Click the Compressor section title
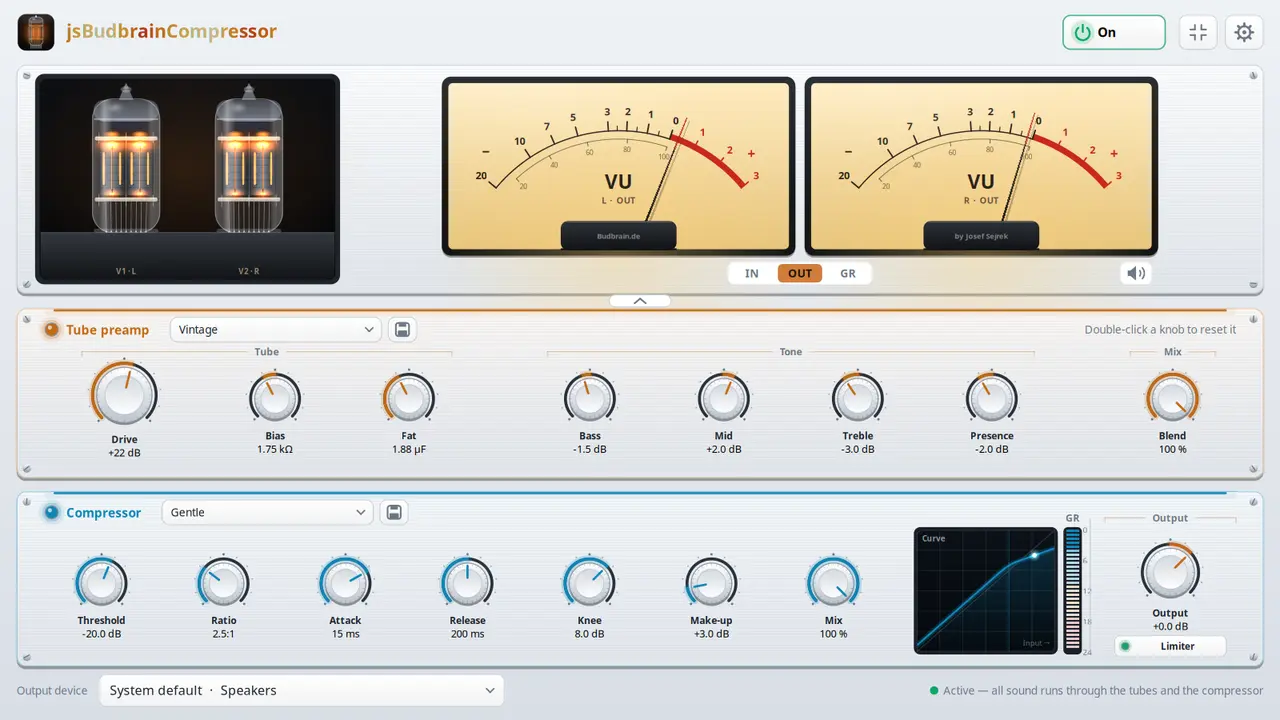The height and width of the screenshot is (720, 1280). click(x=104, y=513)
